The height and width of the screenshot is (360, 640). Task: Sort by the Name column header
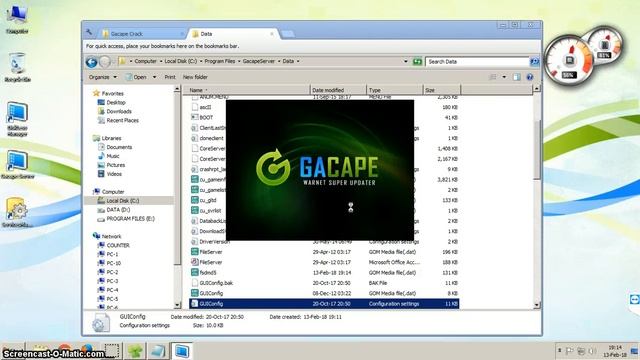point(247,90)
